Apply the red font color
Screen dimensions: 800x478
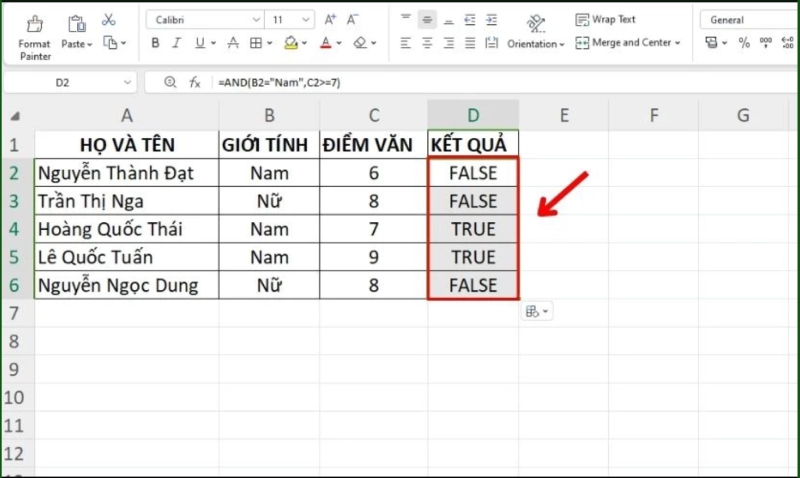(326, 43)
